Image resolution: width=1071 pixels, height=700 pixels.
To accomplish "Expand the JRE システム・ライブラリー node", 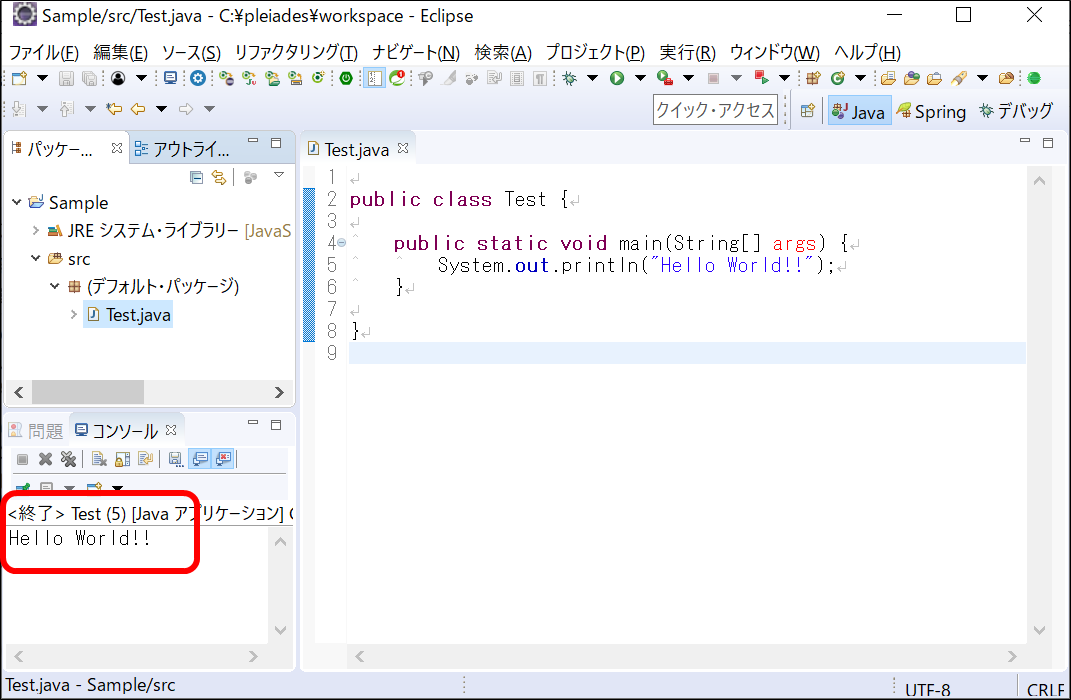I will (x=36, y=231).
